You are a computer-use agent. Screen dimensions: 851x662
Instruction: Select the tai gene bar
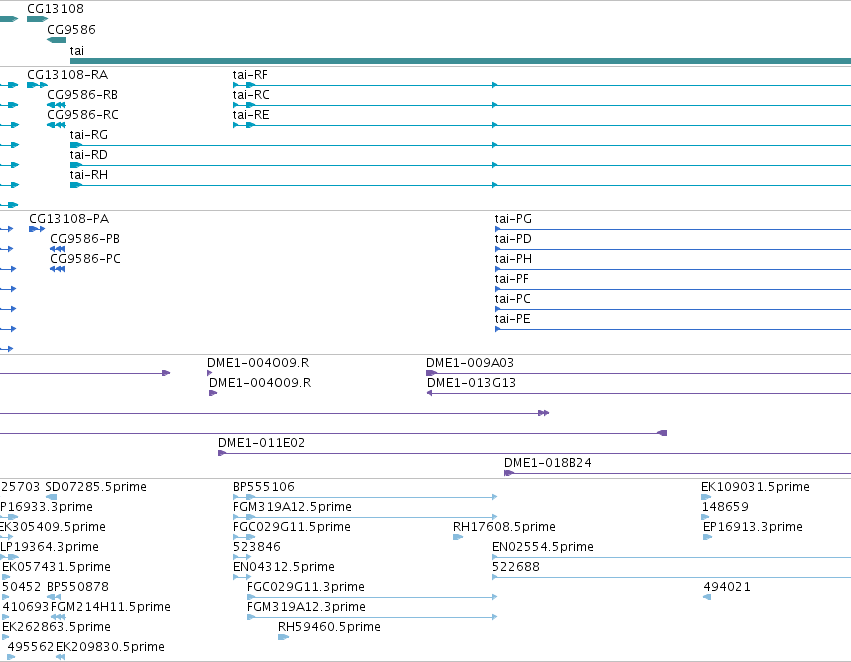coord(460,61)
